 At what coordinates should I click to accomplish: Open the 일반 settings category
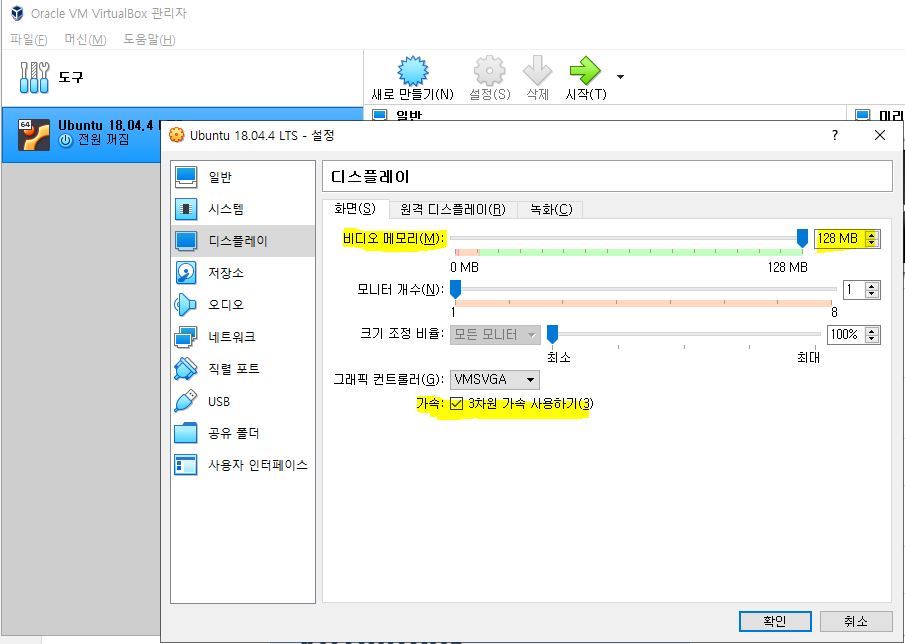click(x=243, y=177)
